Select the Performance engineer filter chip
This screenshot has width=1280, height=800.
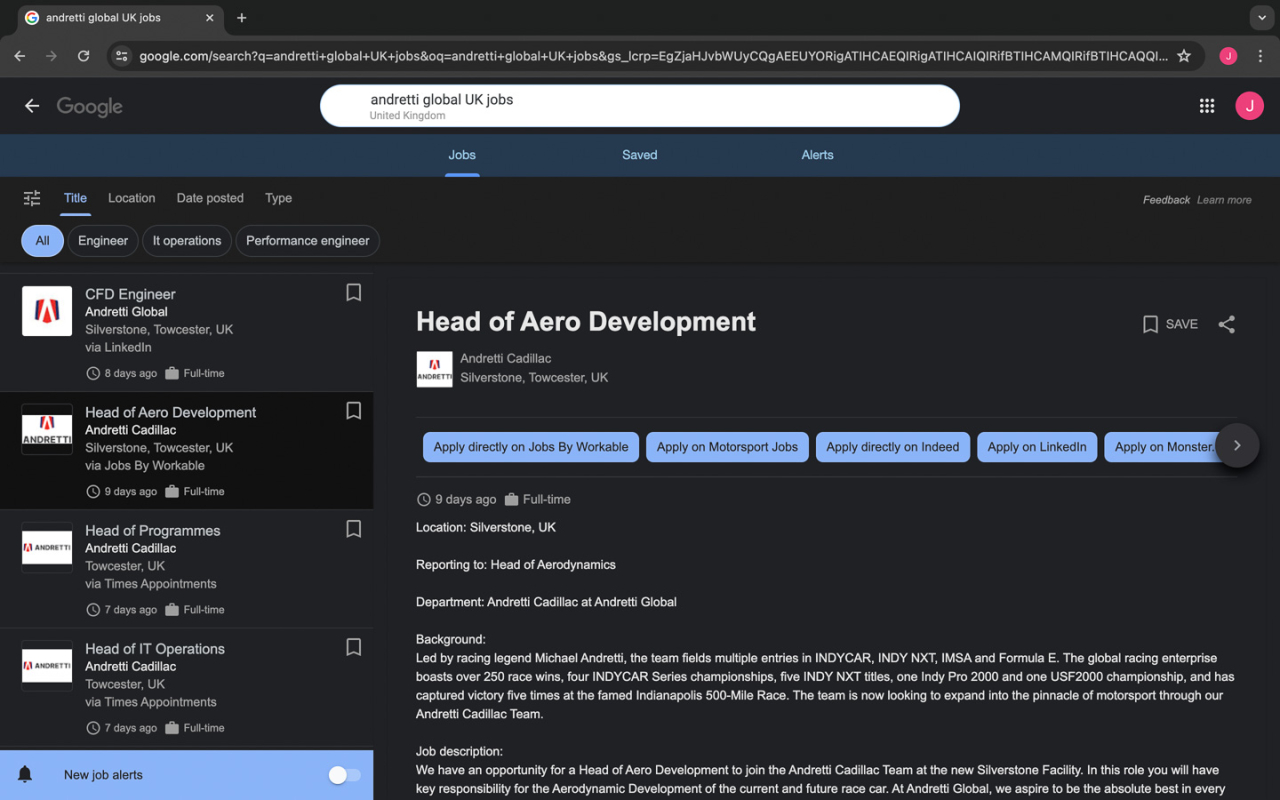(307, 241)
